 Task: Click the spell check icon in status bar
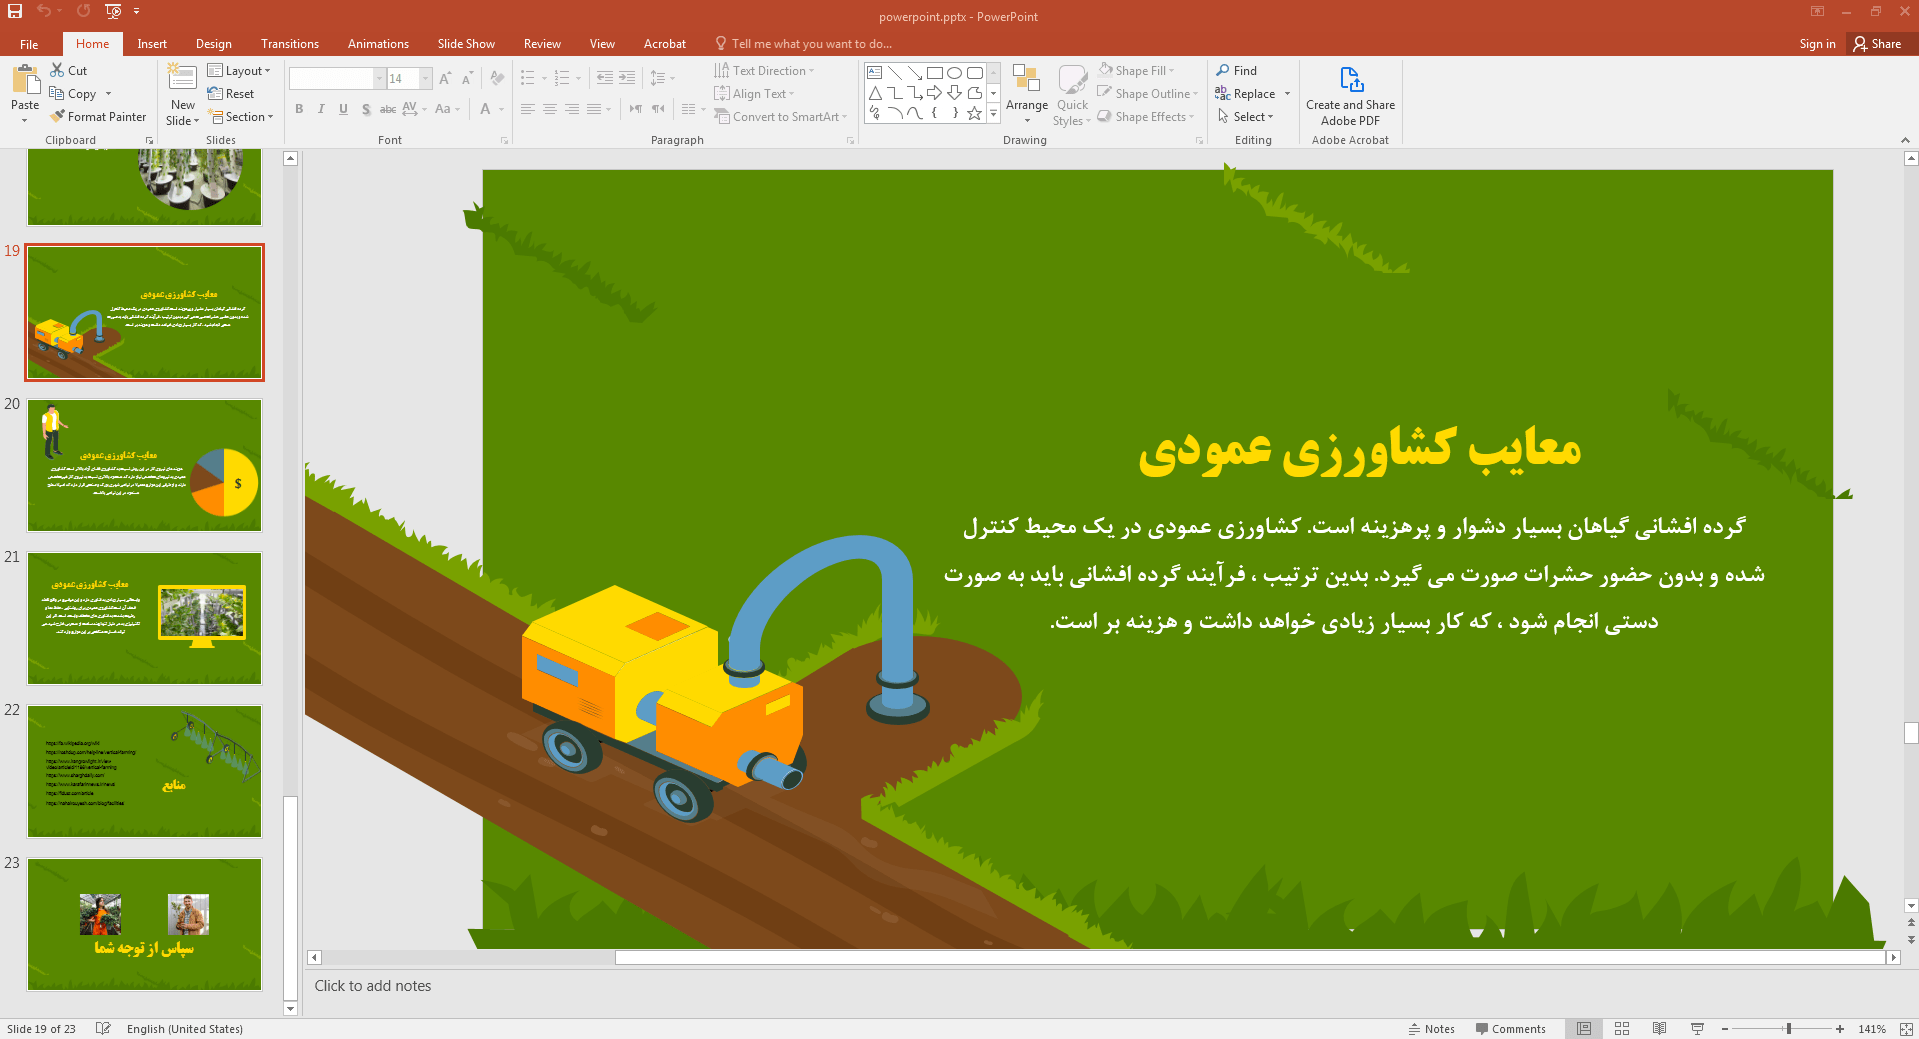103,1028
